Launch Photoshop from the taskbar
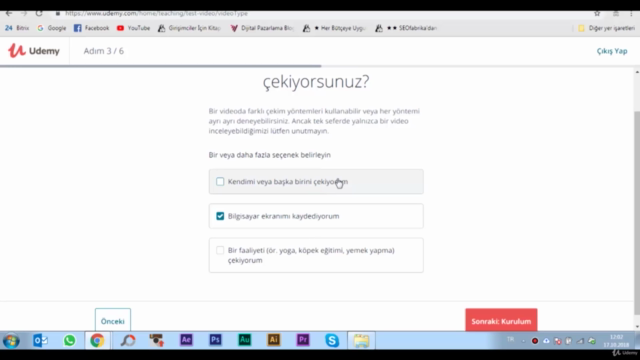Screen dimensions: 640x360 tap(215, 340)
